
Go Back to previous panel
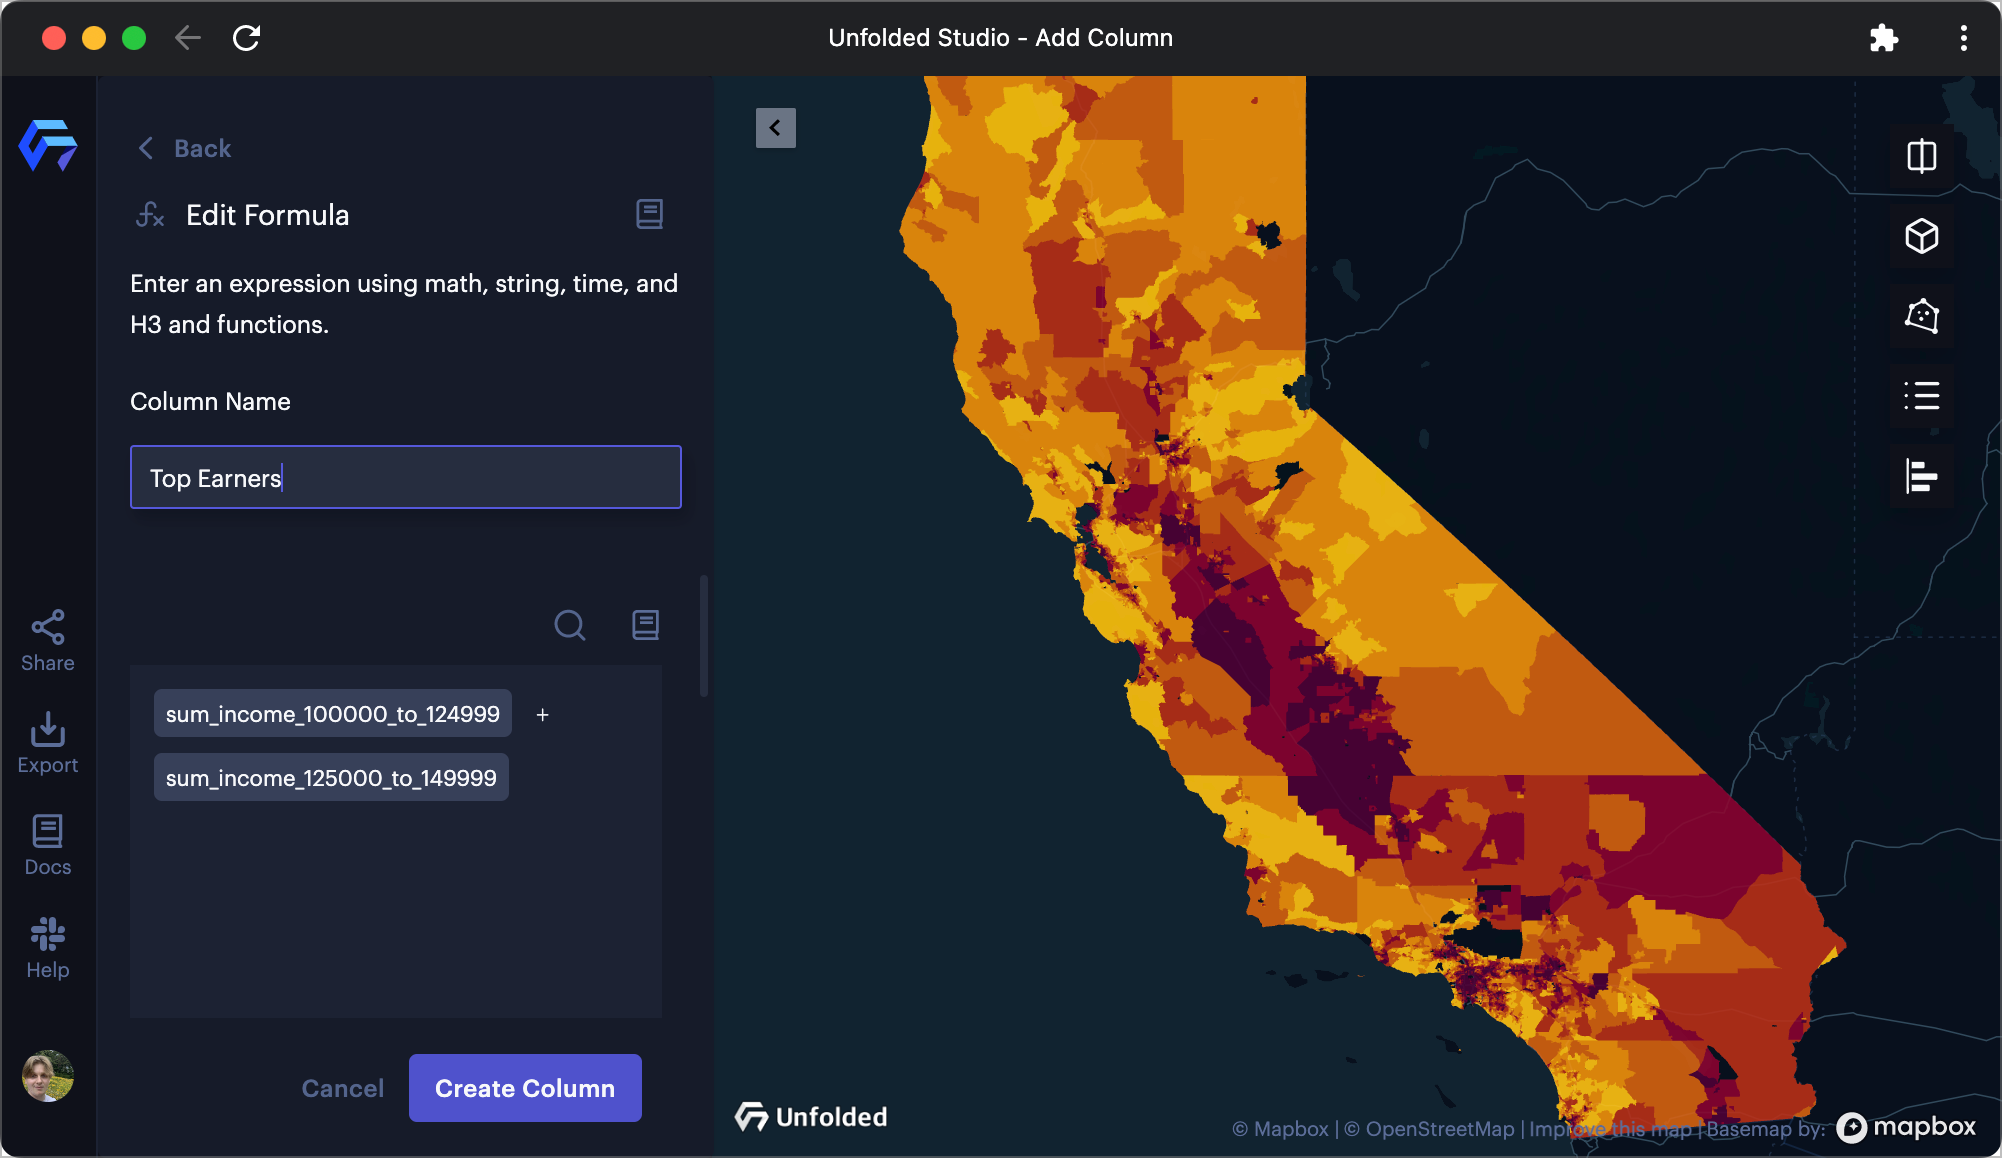coord(185,149)
